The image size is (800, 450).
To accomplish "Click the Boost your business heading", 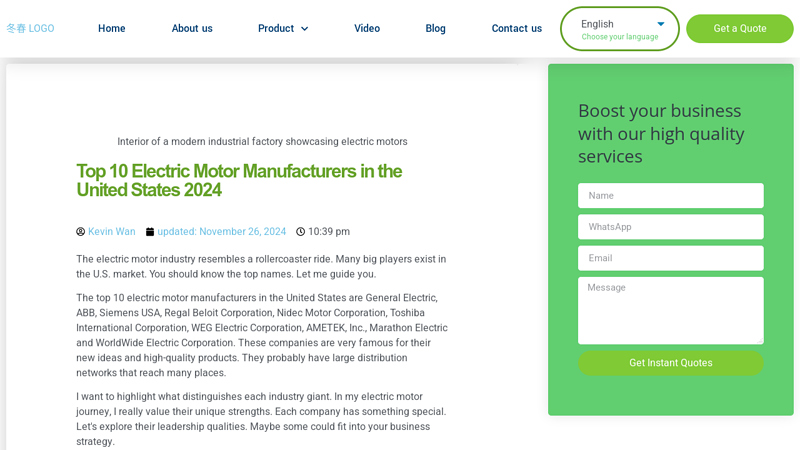I will coord(661,134).
